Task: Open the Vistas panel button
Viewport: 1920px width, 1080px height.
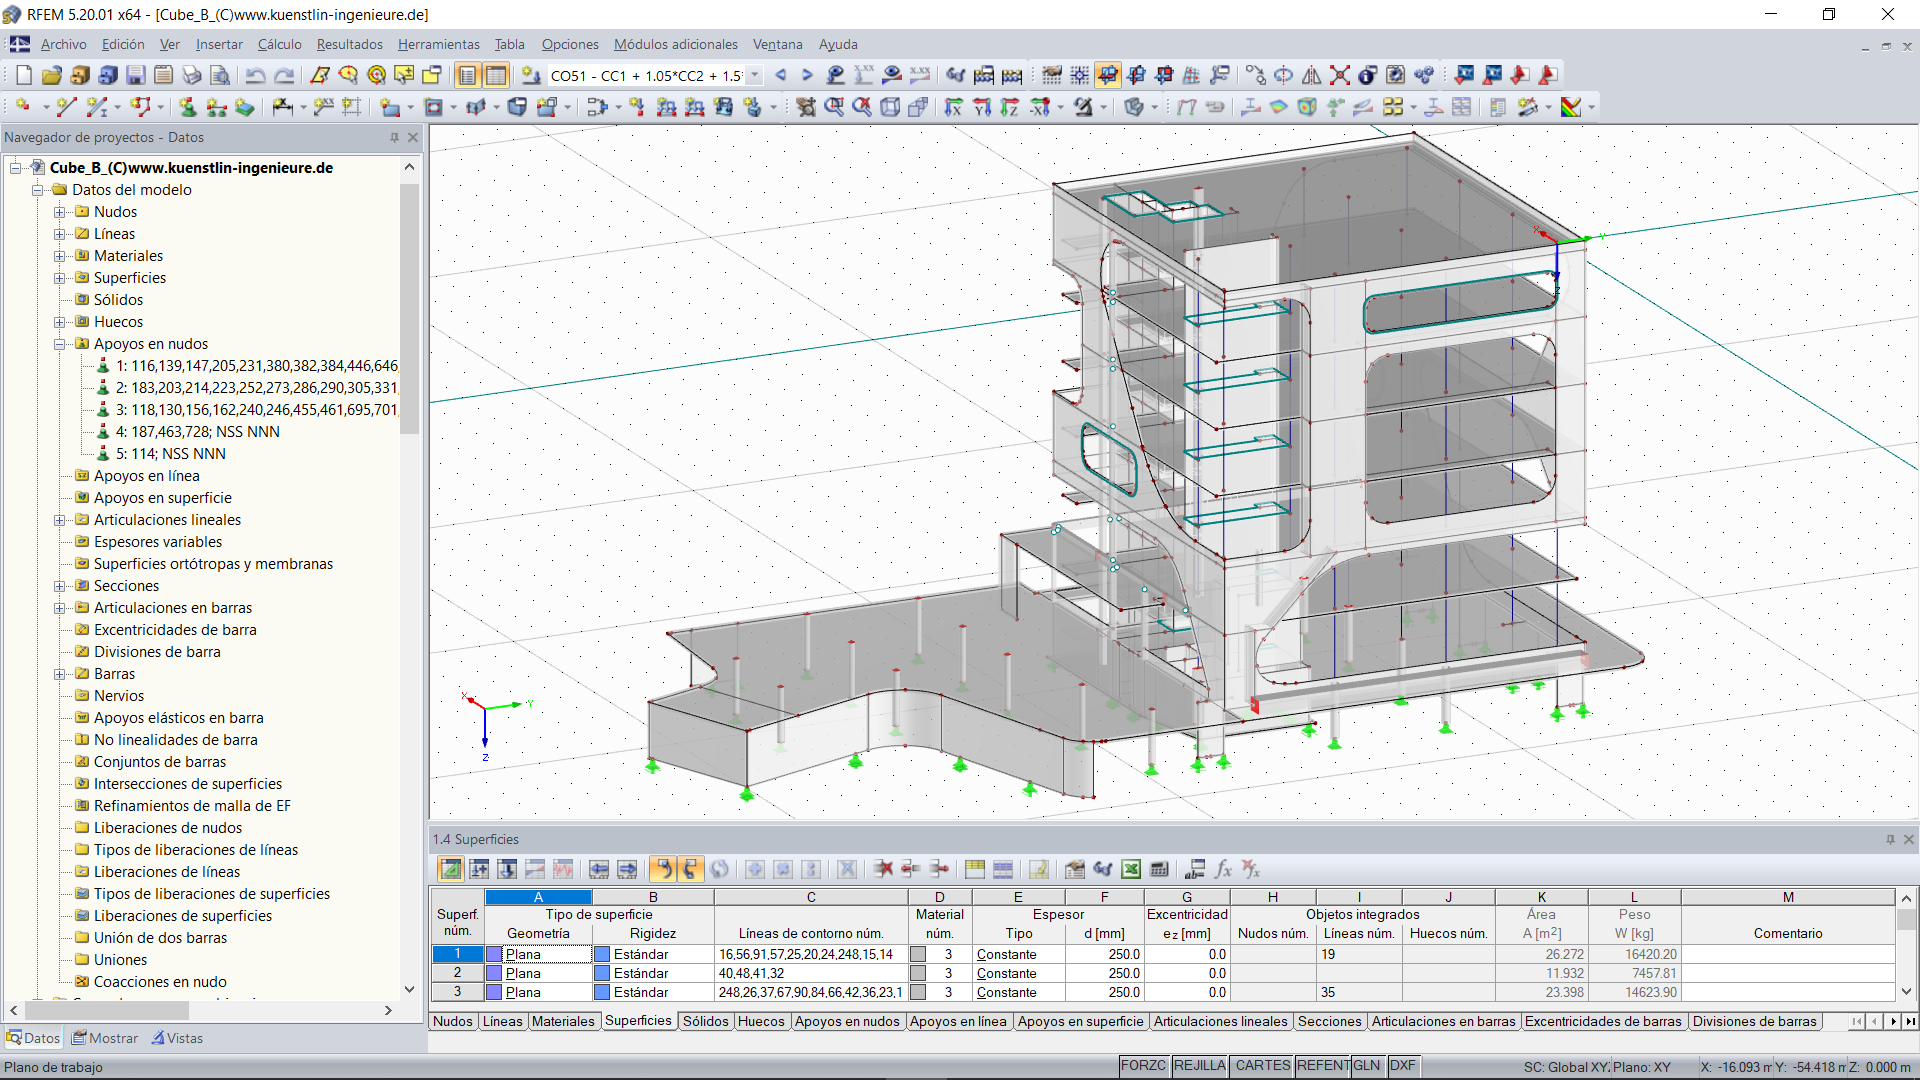Action: click(177, 1038)
